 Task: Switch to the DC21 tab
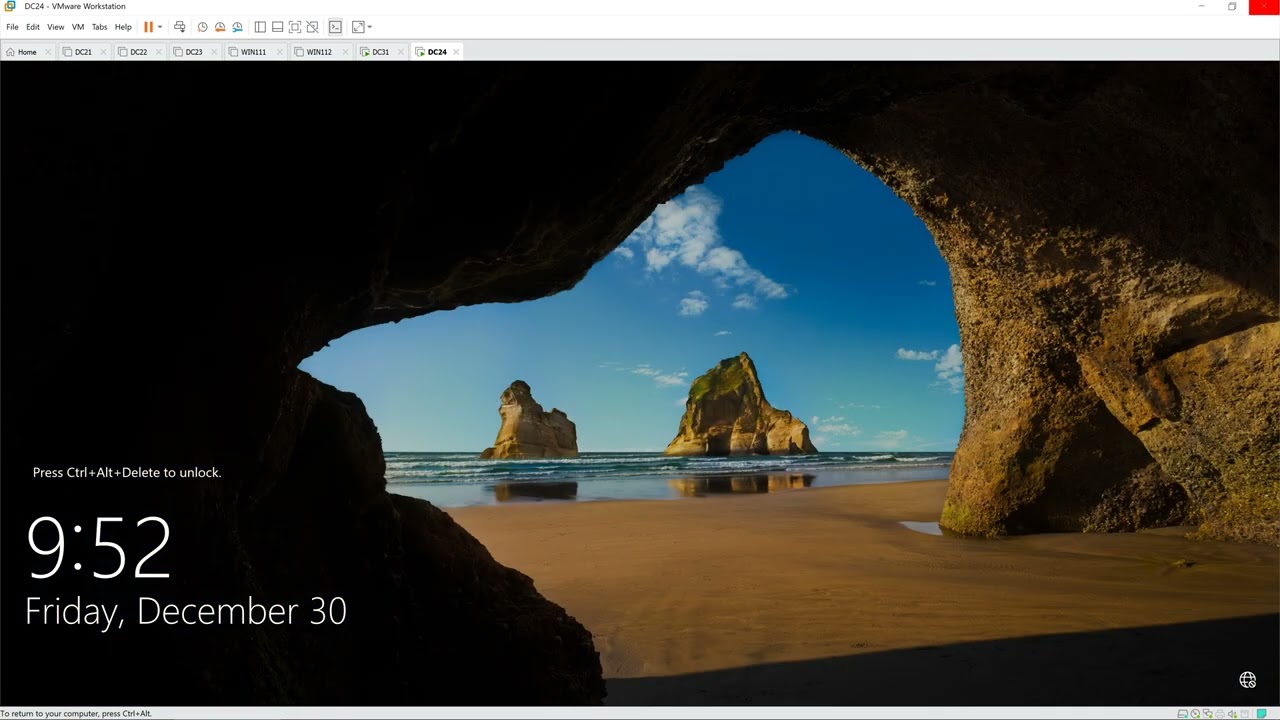coord(83,52)
